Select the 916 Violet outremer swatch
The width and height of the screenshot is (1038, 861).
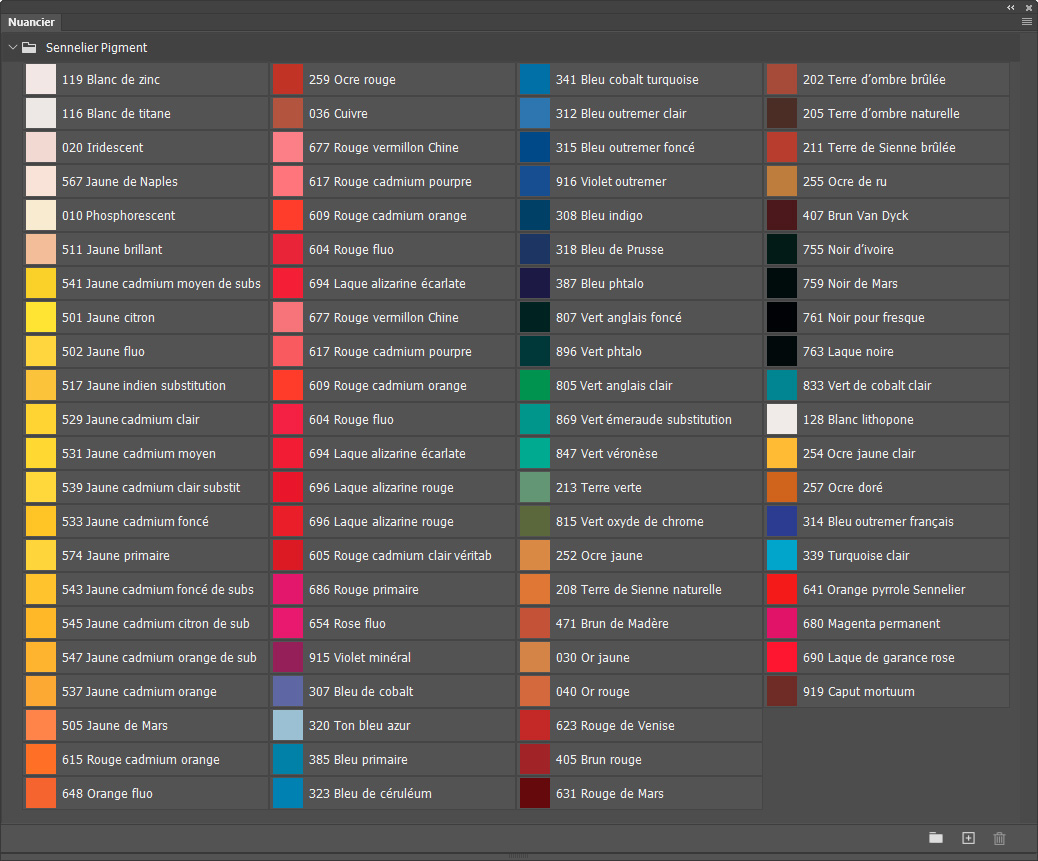click(x=640, y=181)
